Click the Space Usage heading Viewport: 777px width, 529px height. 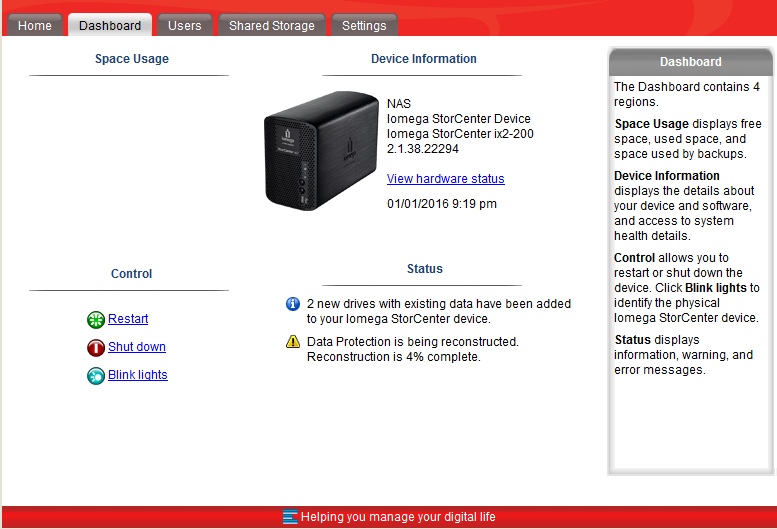[132, 59]
